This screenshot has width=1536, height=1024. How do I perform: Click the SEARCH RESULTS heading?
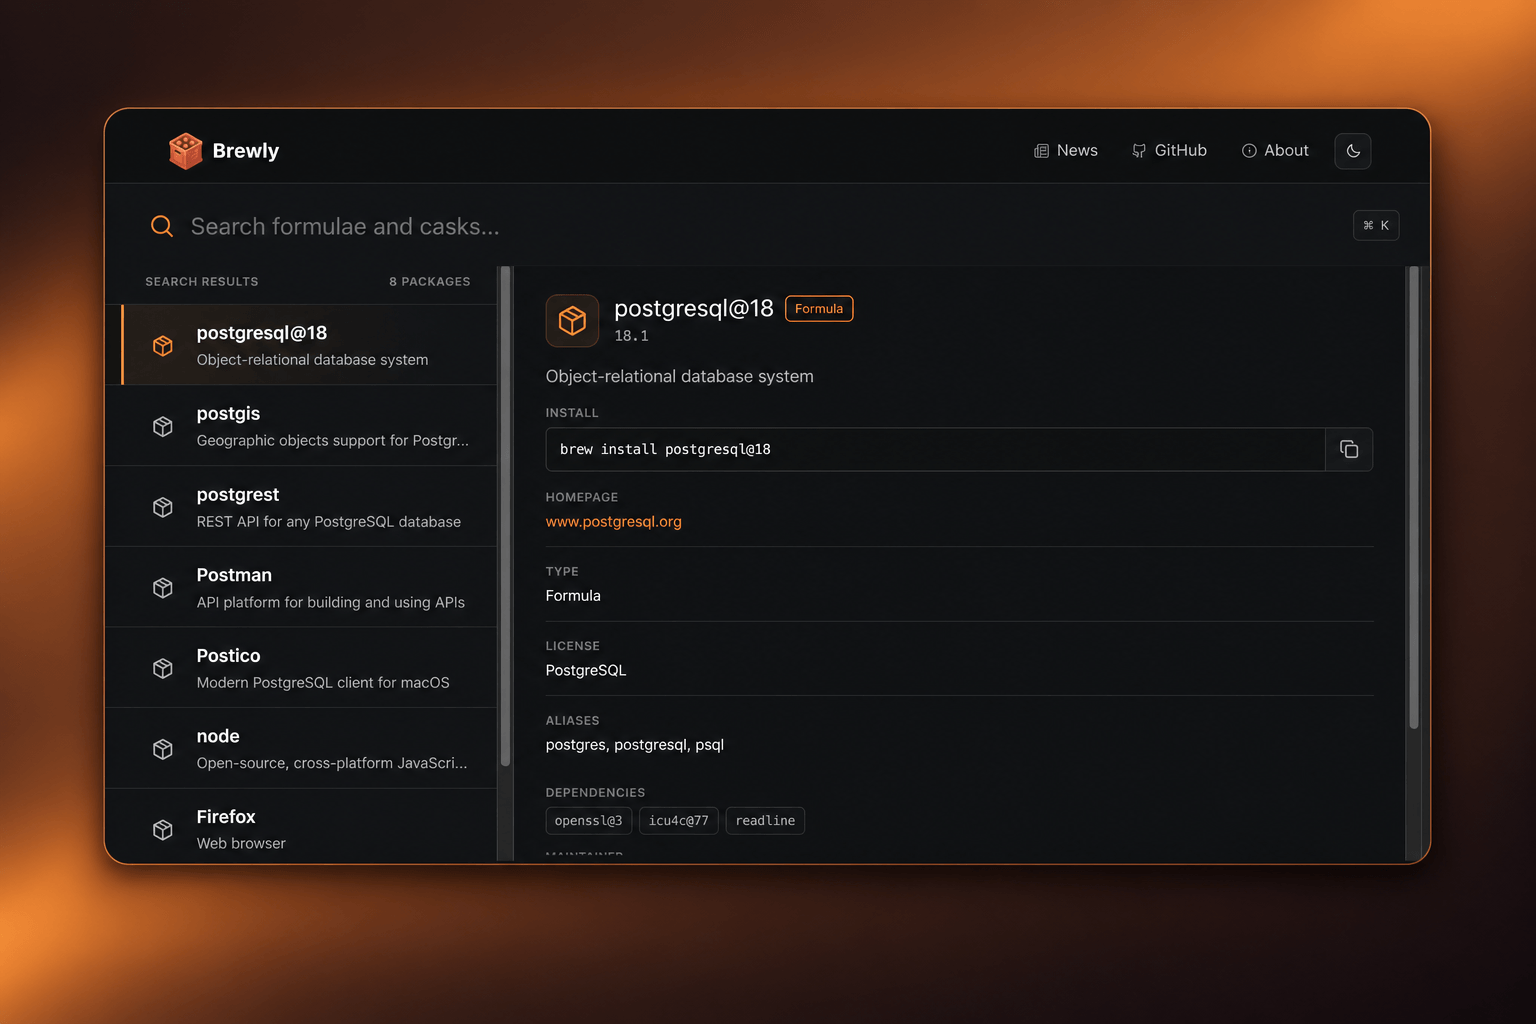pyautogui.click(x=202, y=282)
